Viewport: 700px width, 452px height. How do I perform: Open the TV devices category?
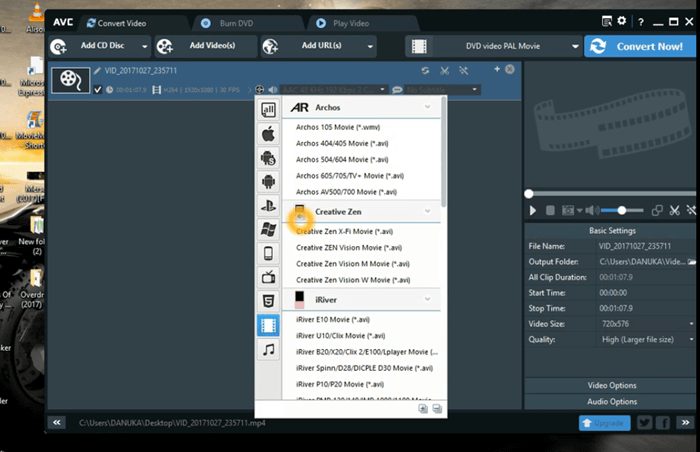click(x=268, y=277)
